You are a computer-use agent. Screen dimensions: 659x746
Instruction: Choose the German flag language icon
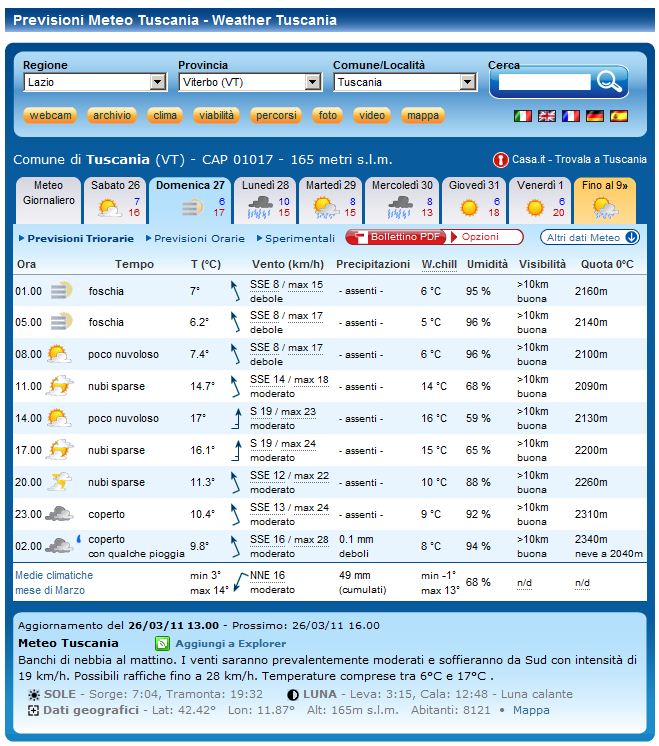click(x=595, y=116)
